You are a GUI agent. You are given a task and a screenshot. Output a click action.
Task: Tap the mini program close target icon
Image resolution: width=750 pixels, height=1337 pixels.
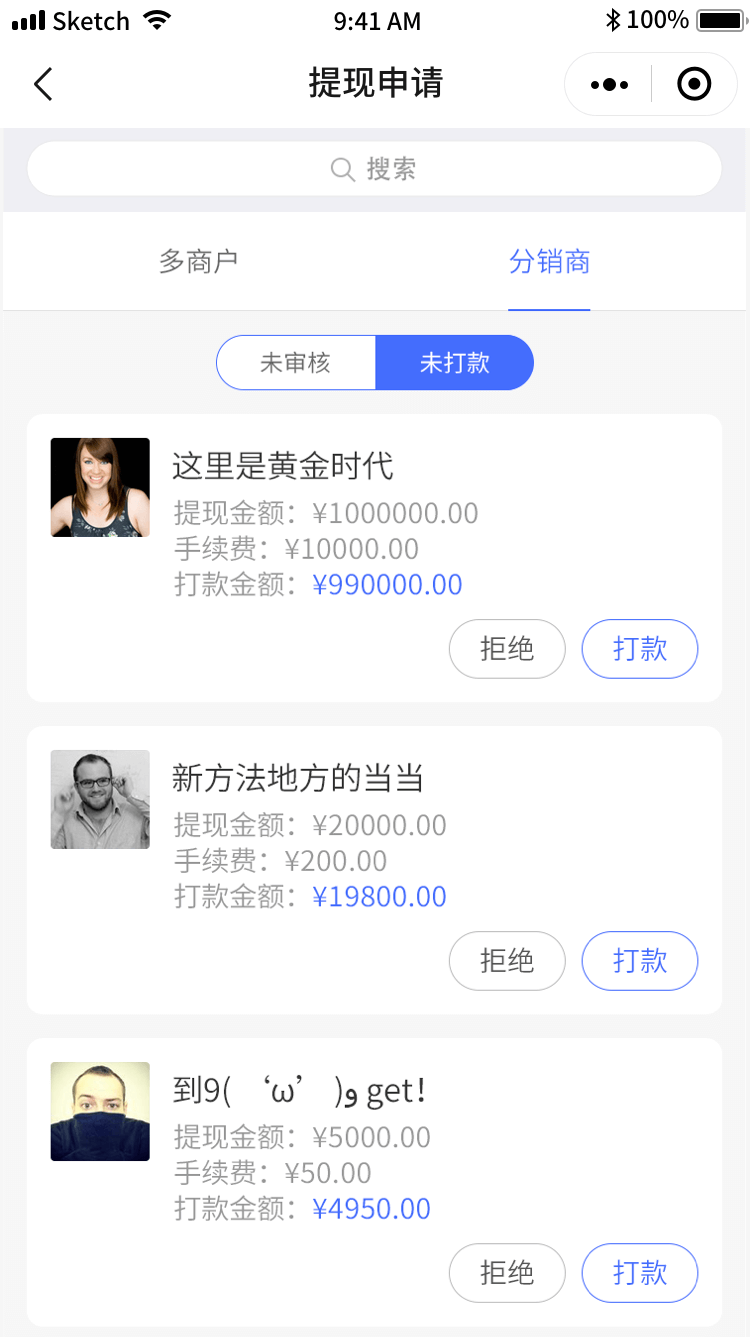point(694,85)
